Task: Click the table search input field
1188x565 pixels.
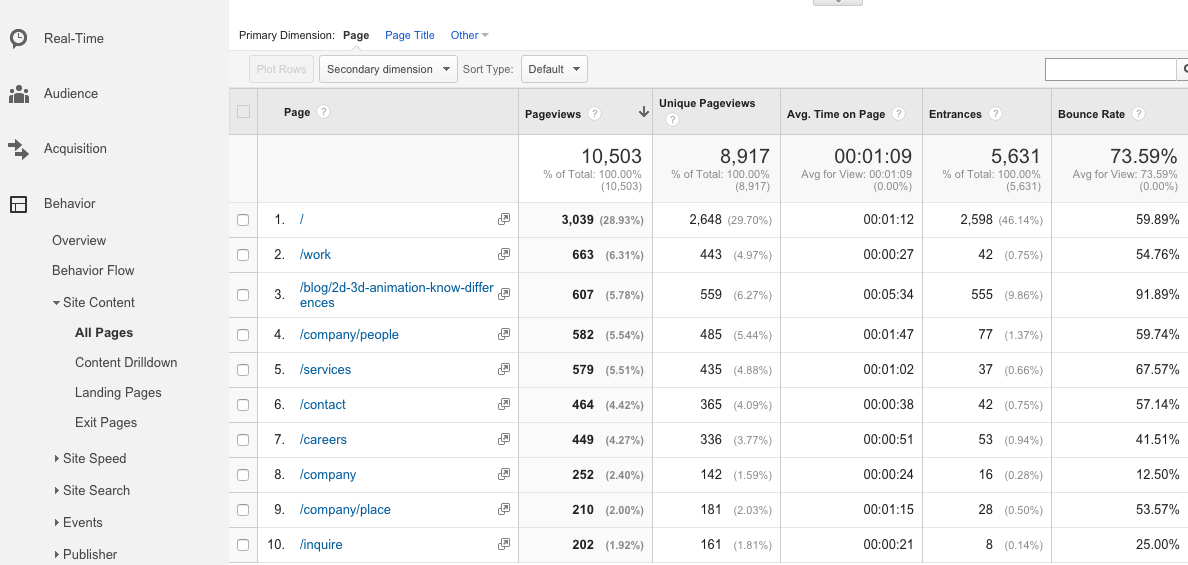Action: click(1110, 69)
